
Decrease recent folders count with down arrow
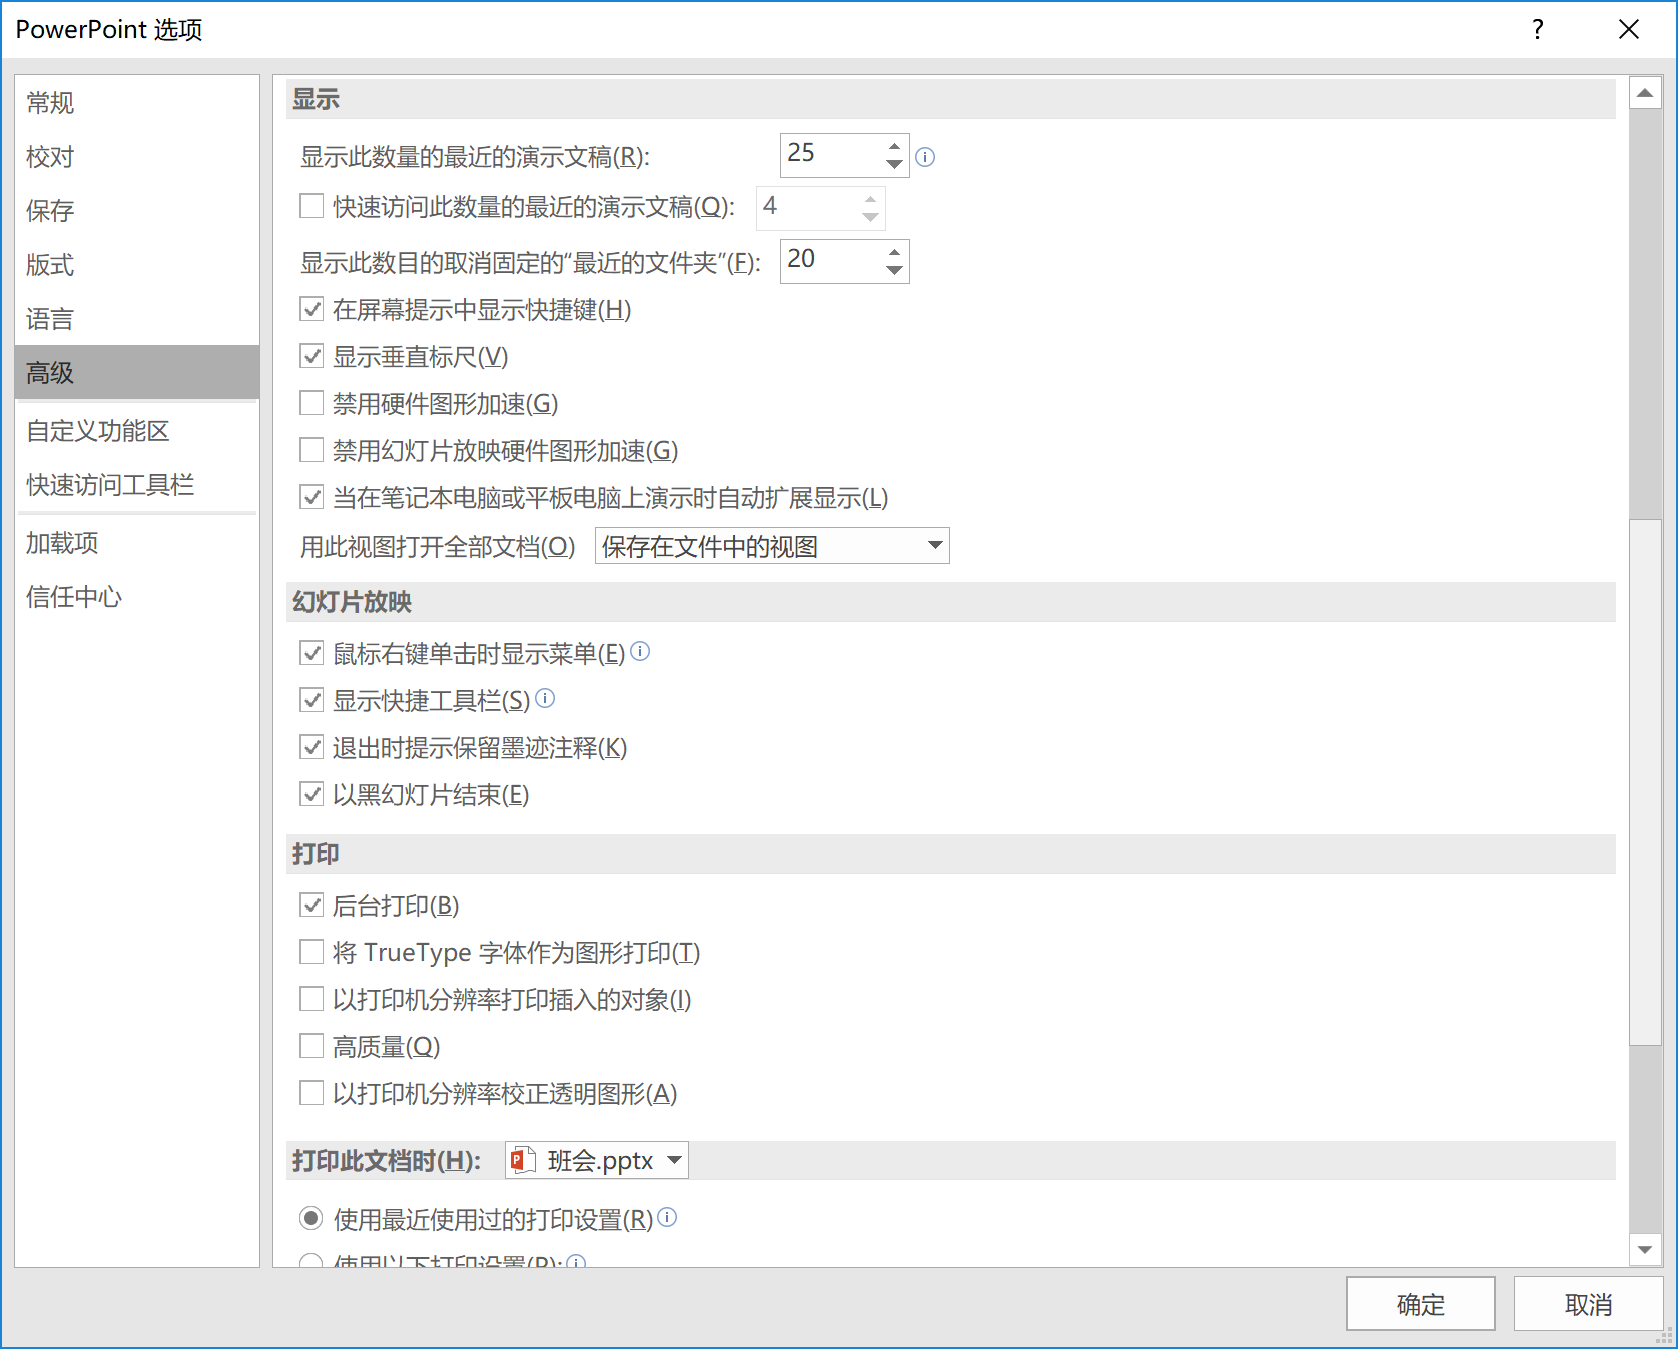click(x=894, y=270)
